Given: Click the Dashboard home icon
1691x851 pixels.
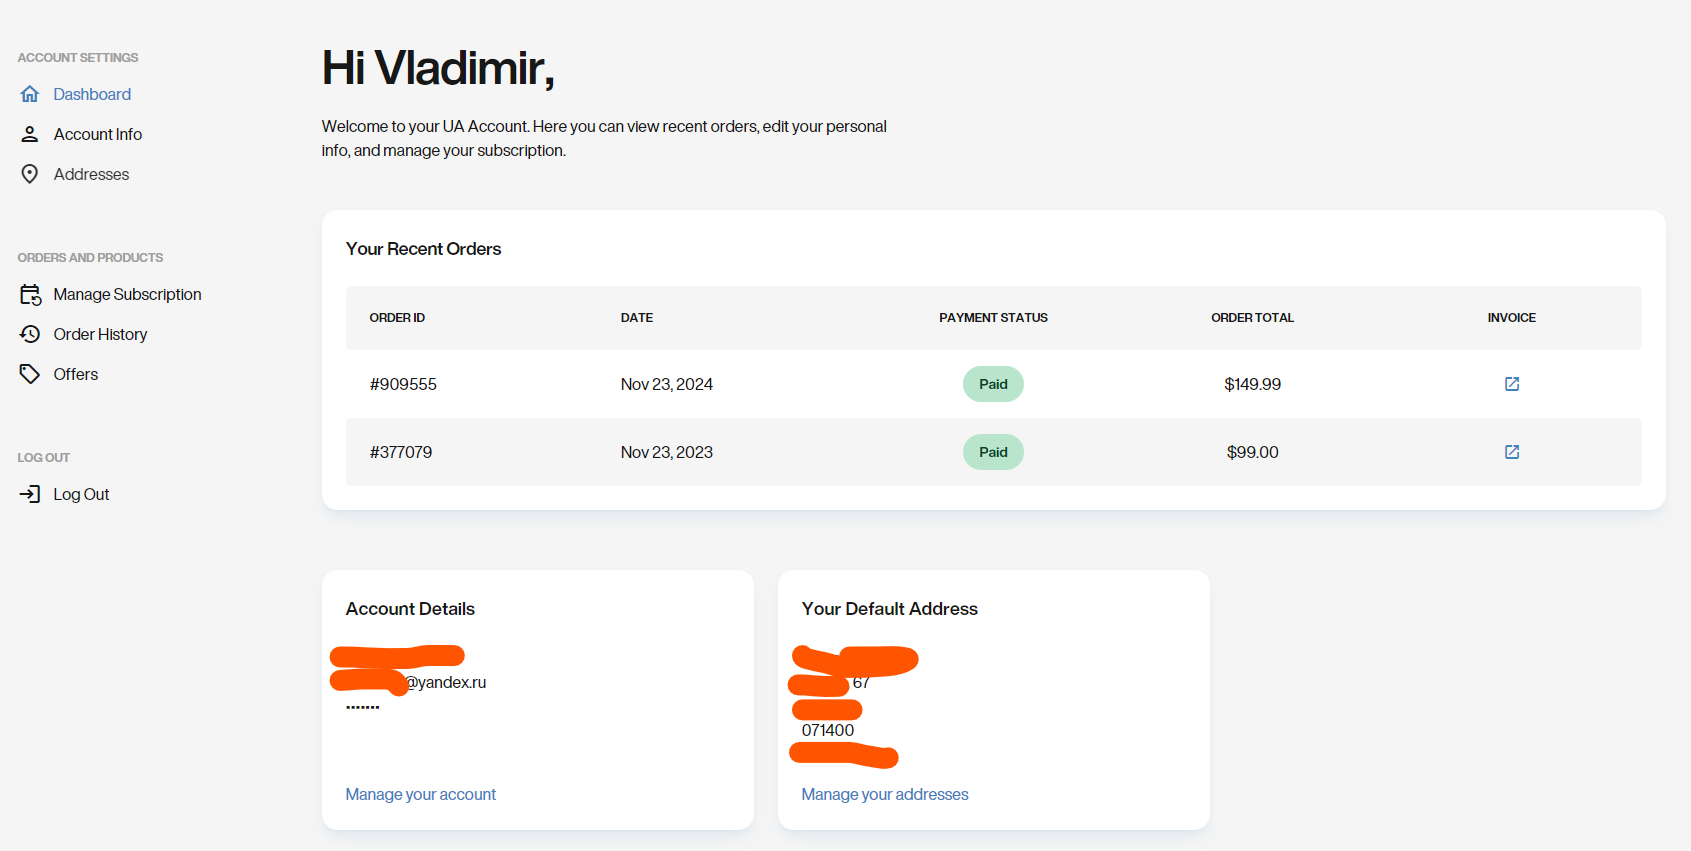Looking at the screenshot, I should 30,94.
